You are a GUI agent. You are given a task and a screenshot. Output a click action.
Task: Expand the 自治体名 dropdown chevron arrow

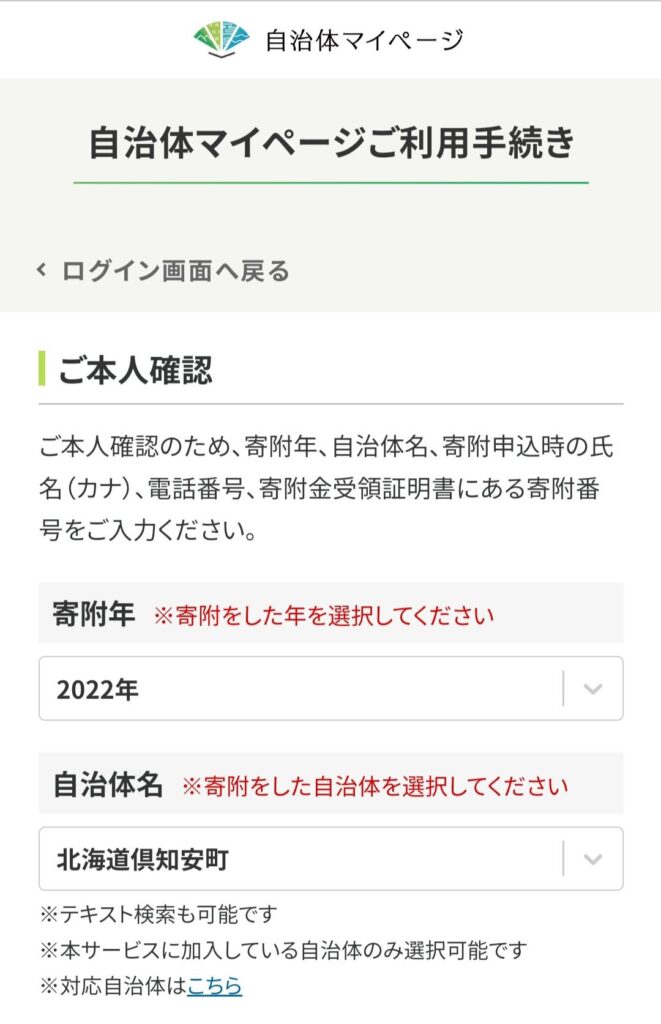(593, 859)
